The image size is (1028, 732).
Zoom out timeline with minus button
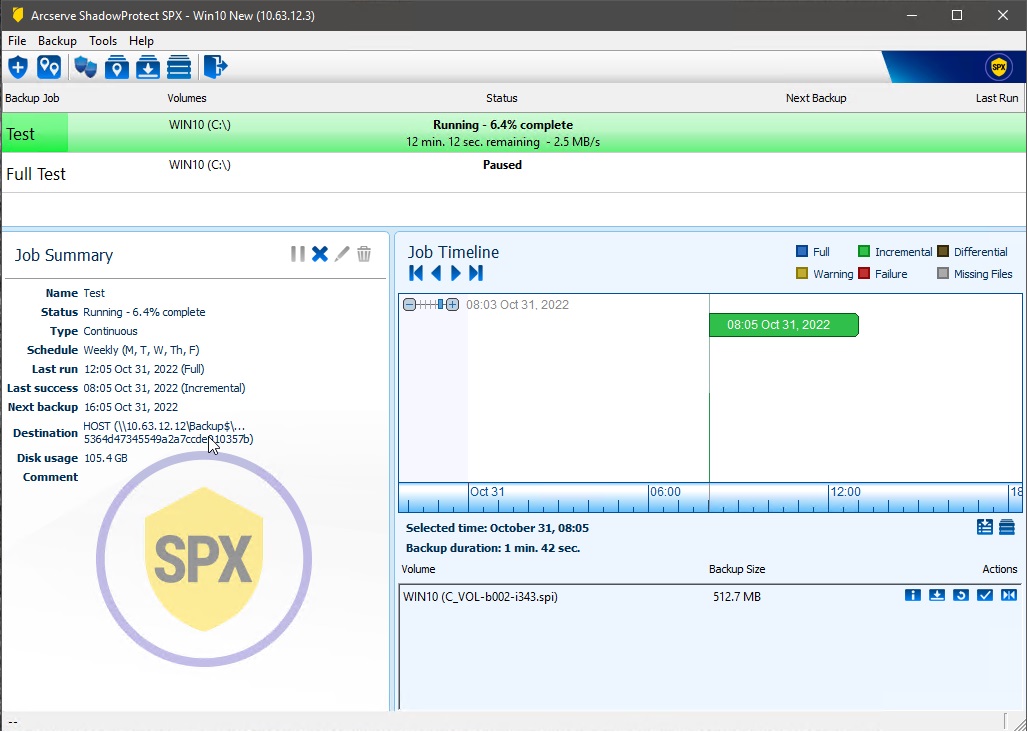click(409, 304)
